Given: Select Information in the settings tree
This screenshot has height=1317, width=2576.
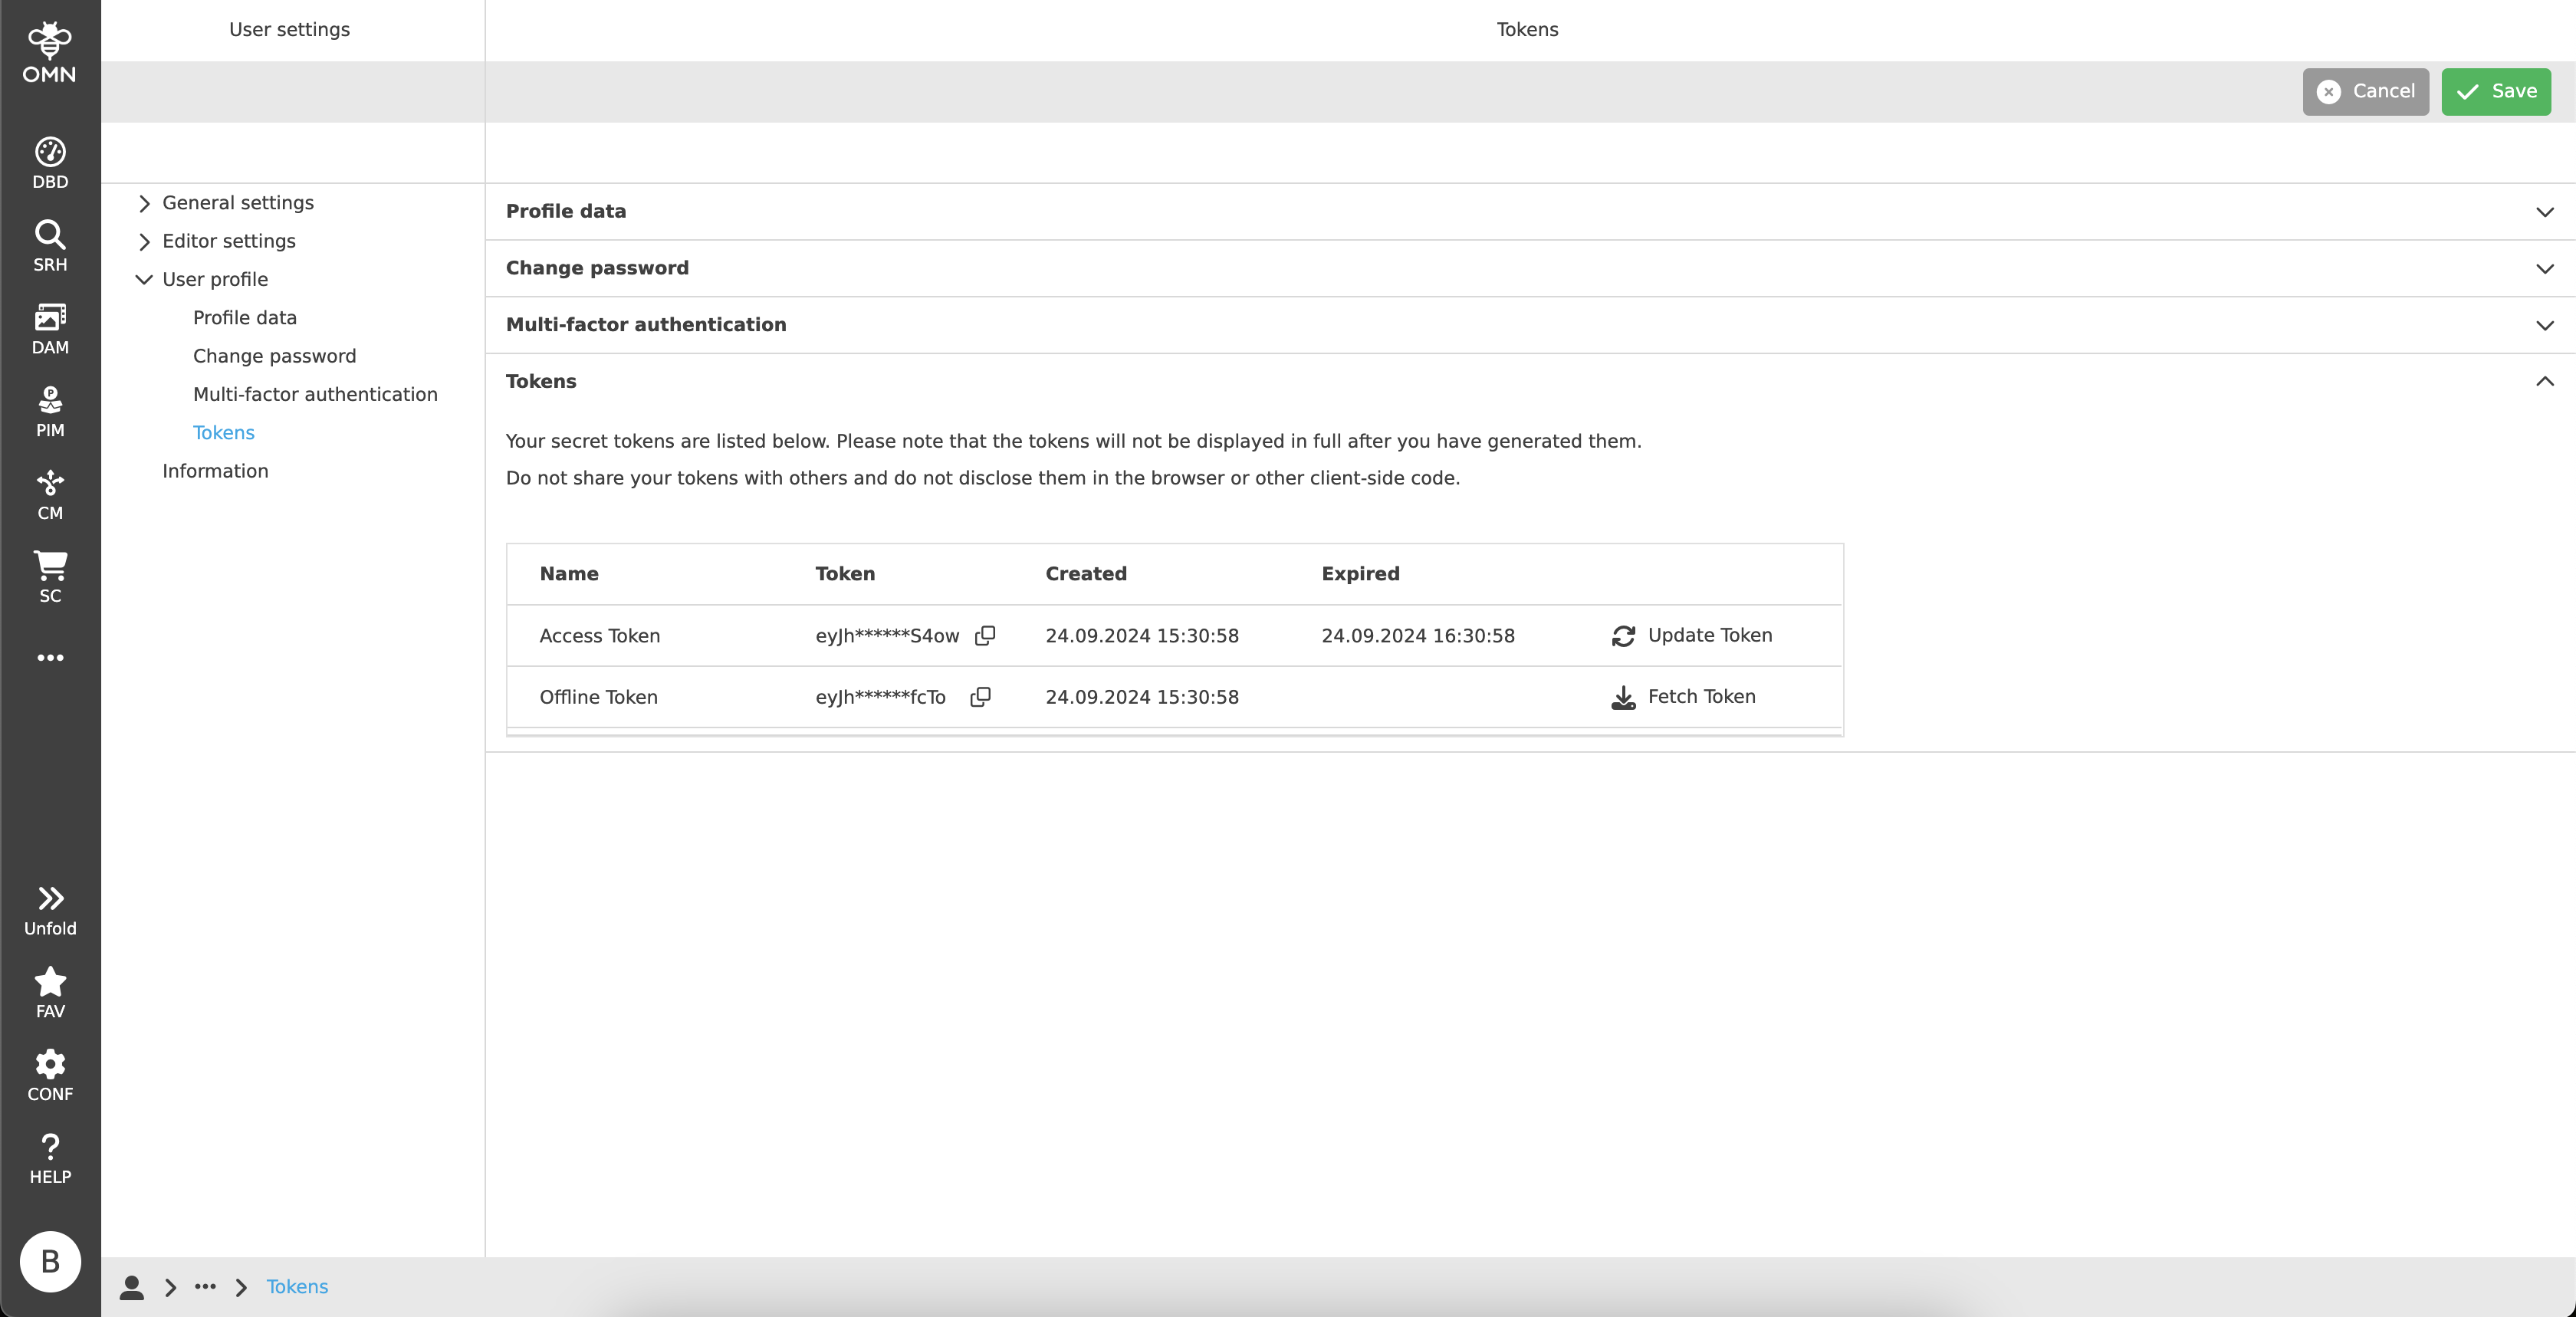Looking at the screenshot, I should [x=215, y=471].
